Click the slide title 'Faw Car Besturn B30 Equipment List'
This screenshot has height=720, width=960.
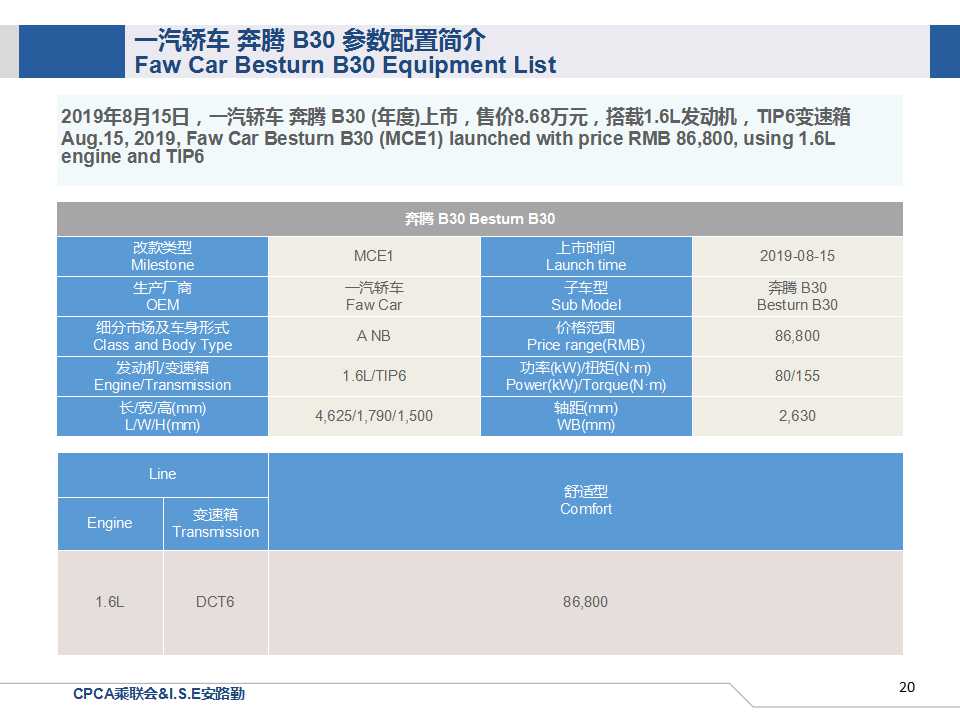coord(345,65)
